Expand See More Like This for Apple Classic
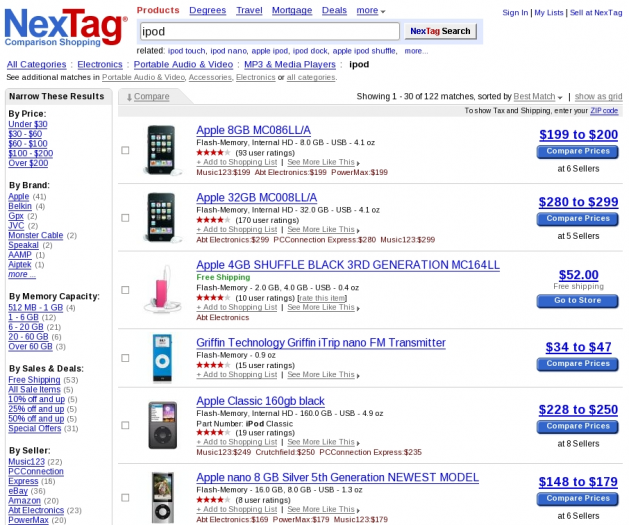 point(323,442)
